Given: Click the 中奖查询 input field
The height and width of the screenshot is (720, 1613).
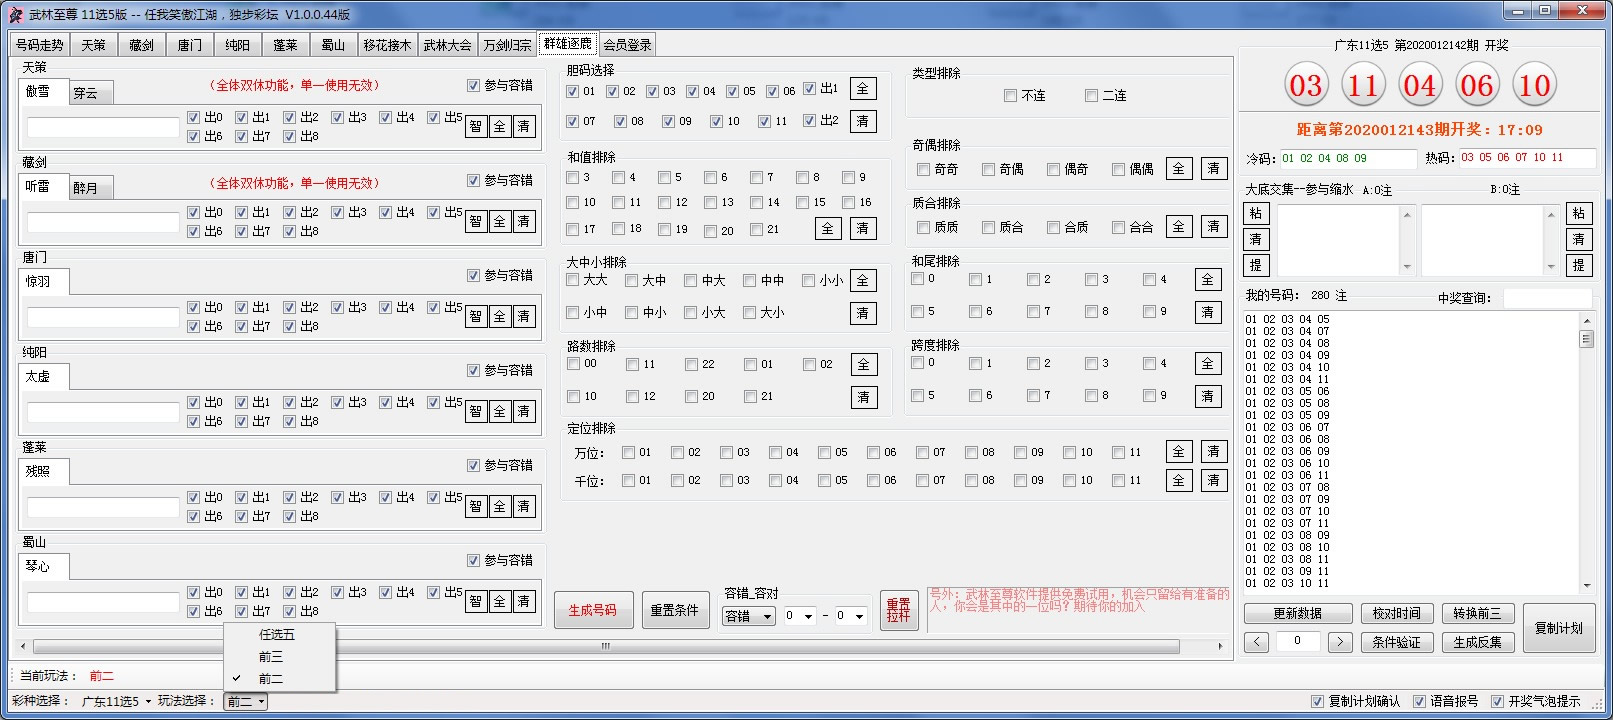Looking at the screenshot, I should pos(1545,298).
